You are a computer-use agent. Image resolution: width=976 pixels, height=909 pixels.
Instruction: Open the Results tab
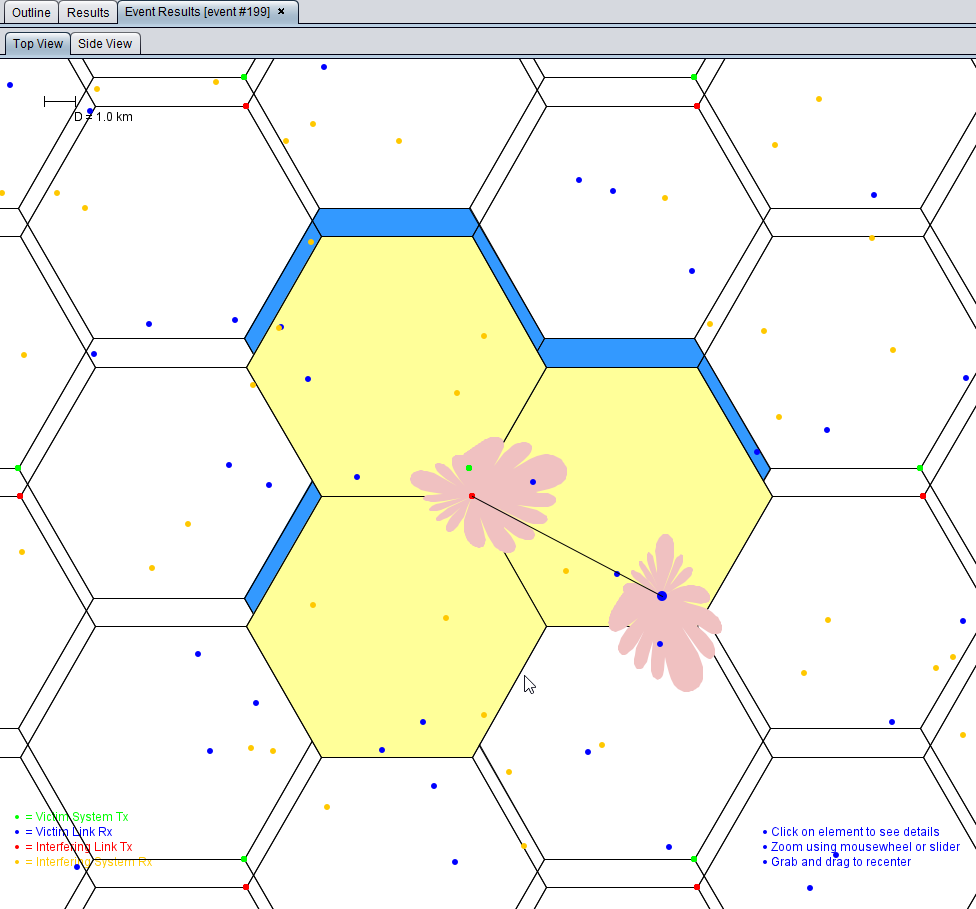click(x=88, y=12)
